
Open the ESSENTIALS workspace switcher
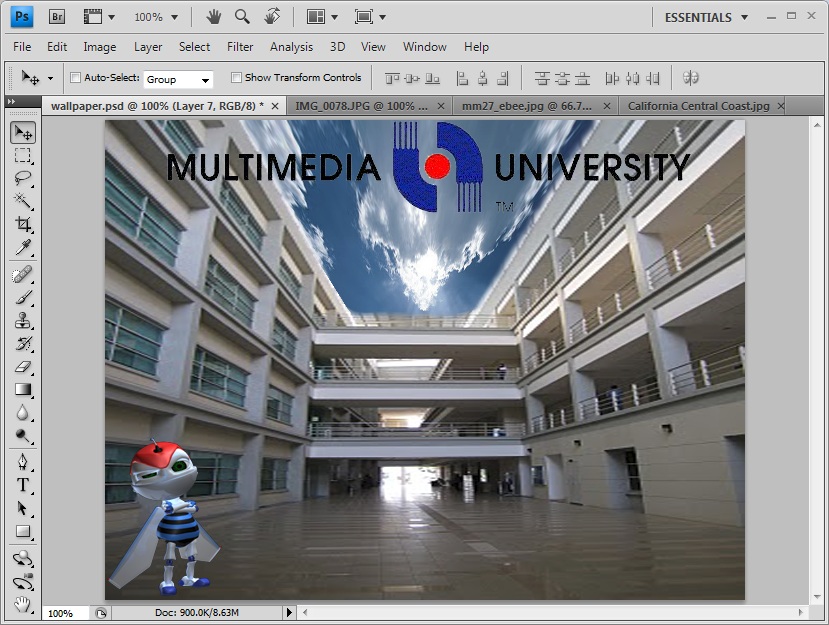tap(706, 17)
